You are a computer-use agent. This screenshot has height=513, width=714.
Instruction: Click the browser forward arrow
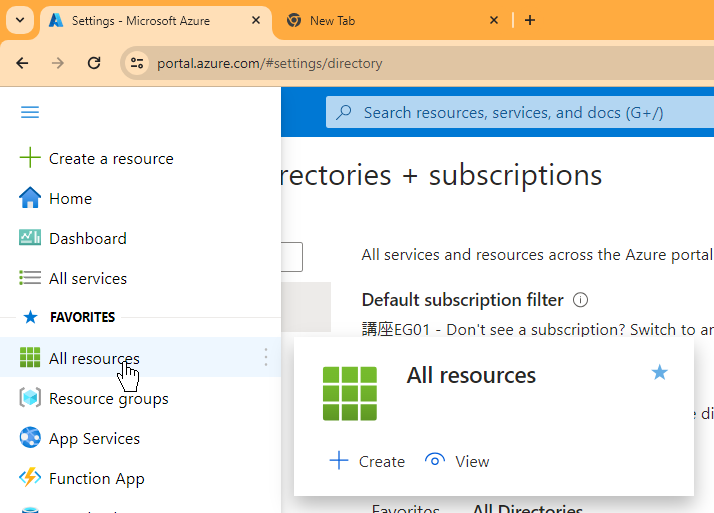[x=58, y=63]
